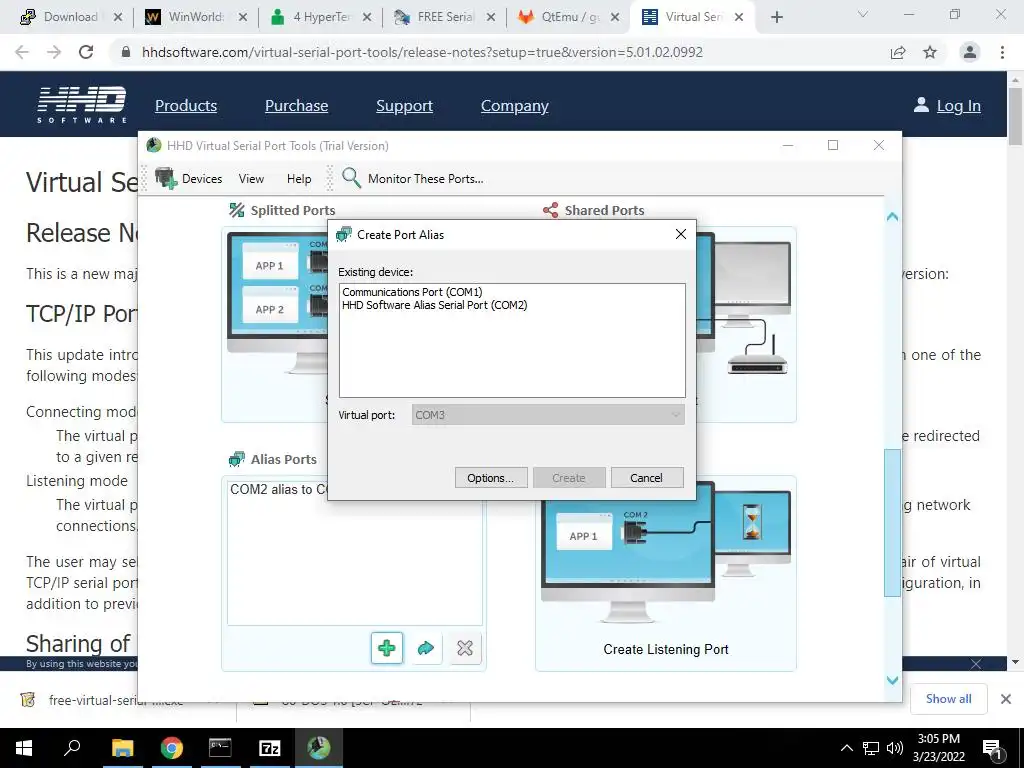Open File Explorer from the taskbar

[122, 748]
